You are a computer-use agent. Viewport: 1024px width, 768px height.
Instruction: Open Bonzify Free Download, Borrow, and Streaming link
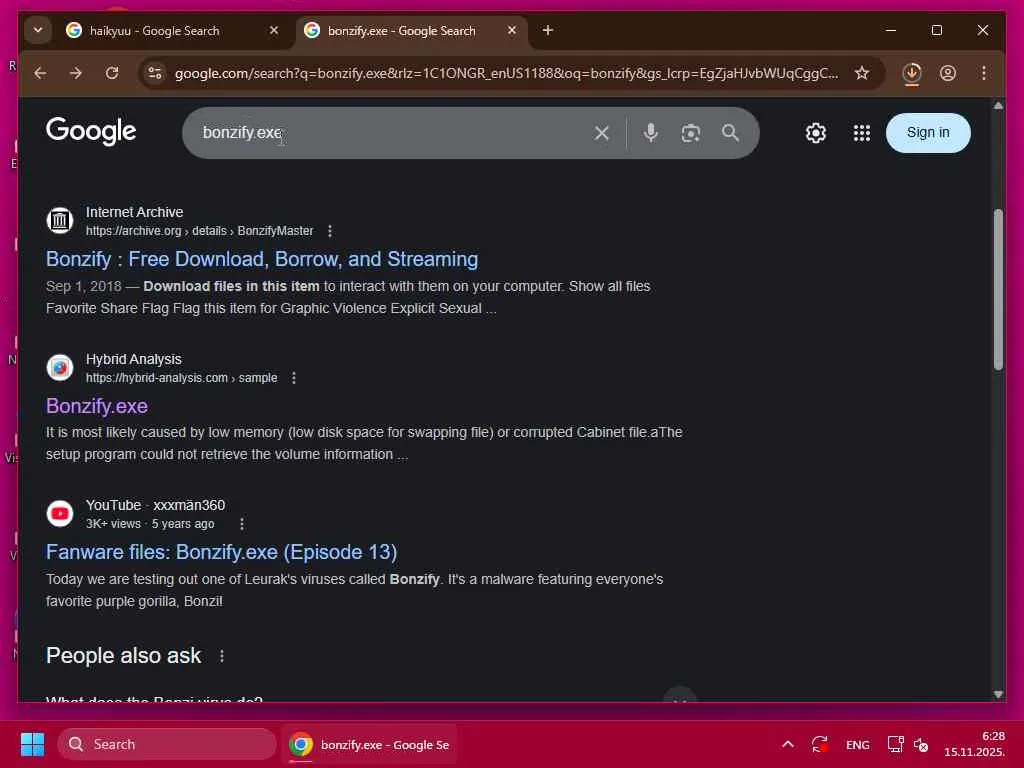point(262,259)
